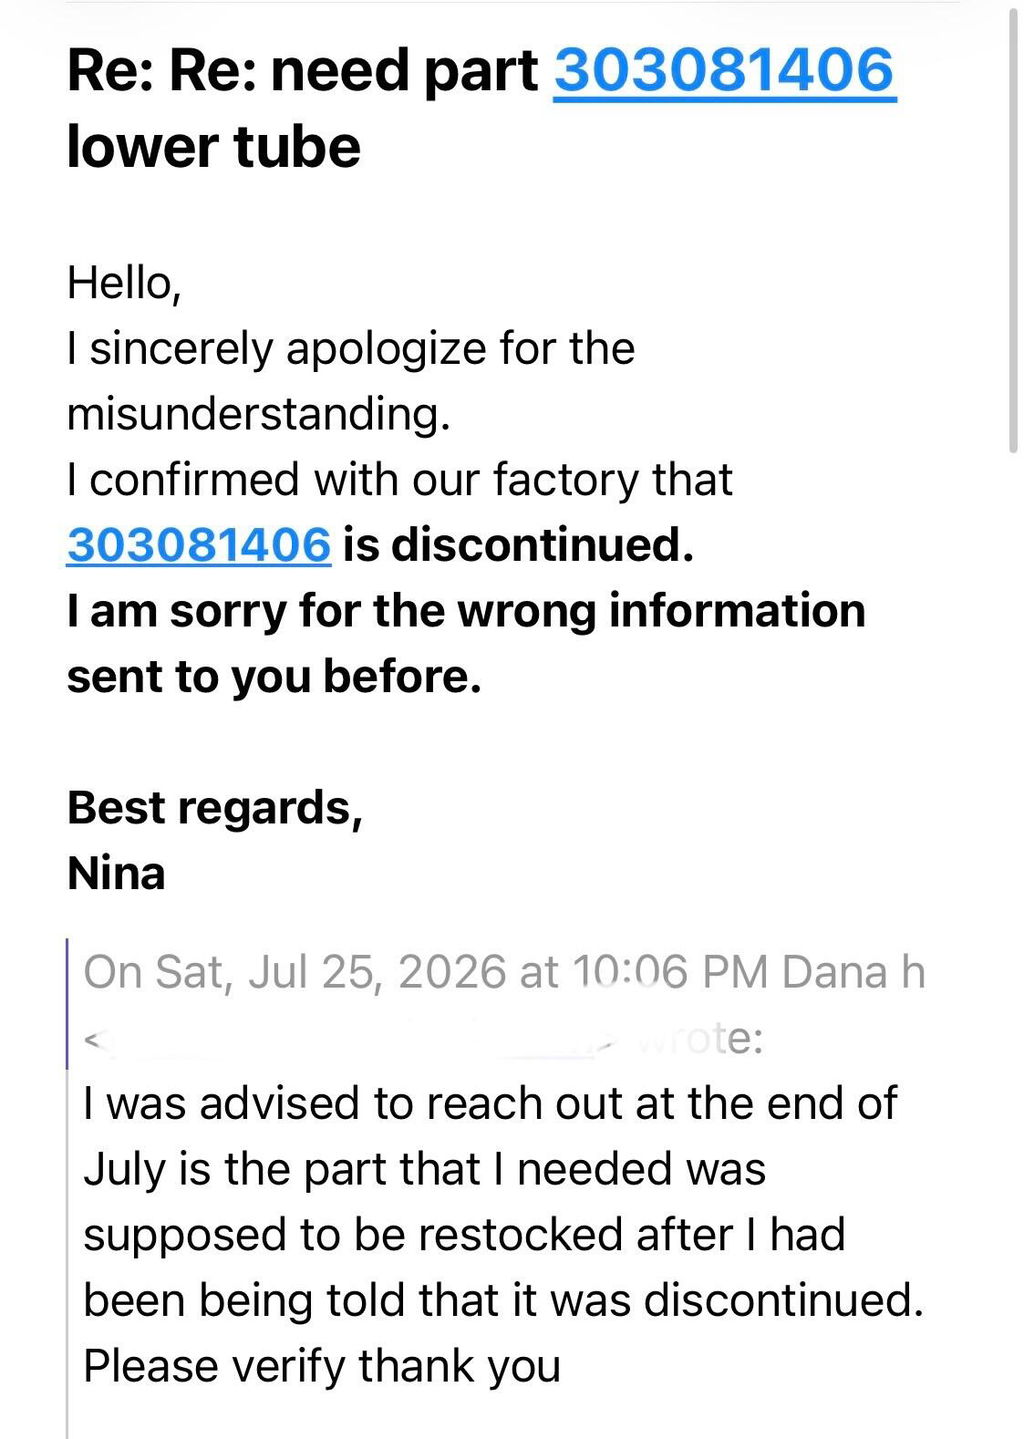The height and width of the screenshot is (1439, 1024).
Task: Open part number 303081406 link in subject
Action: pyautogui.click(x=725, y=71)
